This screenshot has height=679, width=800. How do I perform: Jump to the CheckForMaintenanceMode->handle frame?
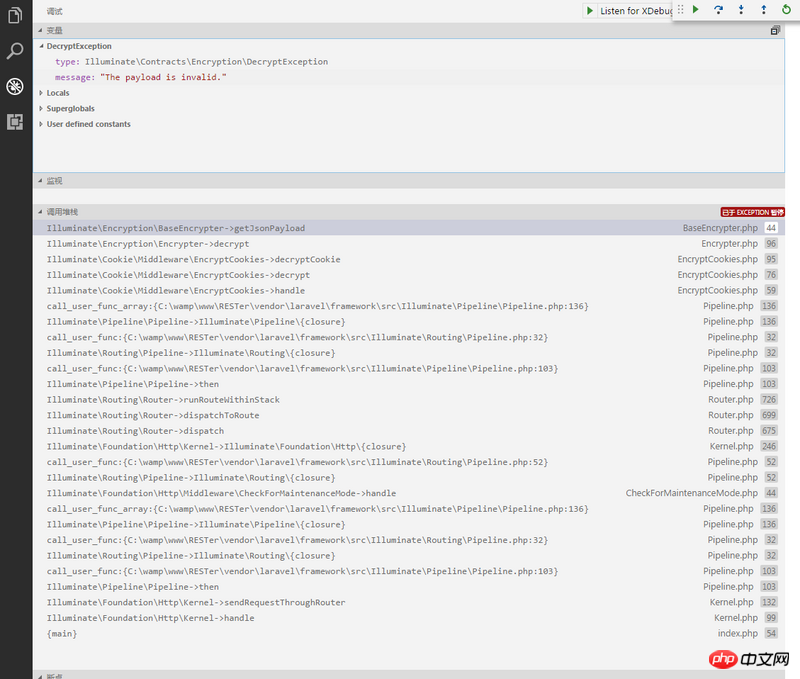coord(409,493)
